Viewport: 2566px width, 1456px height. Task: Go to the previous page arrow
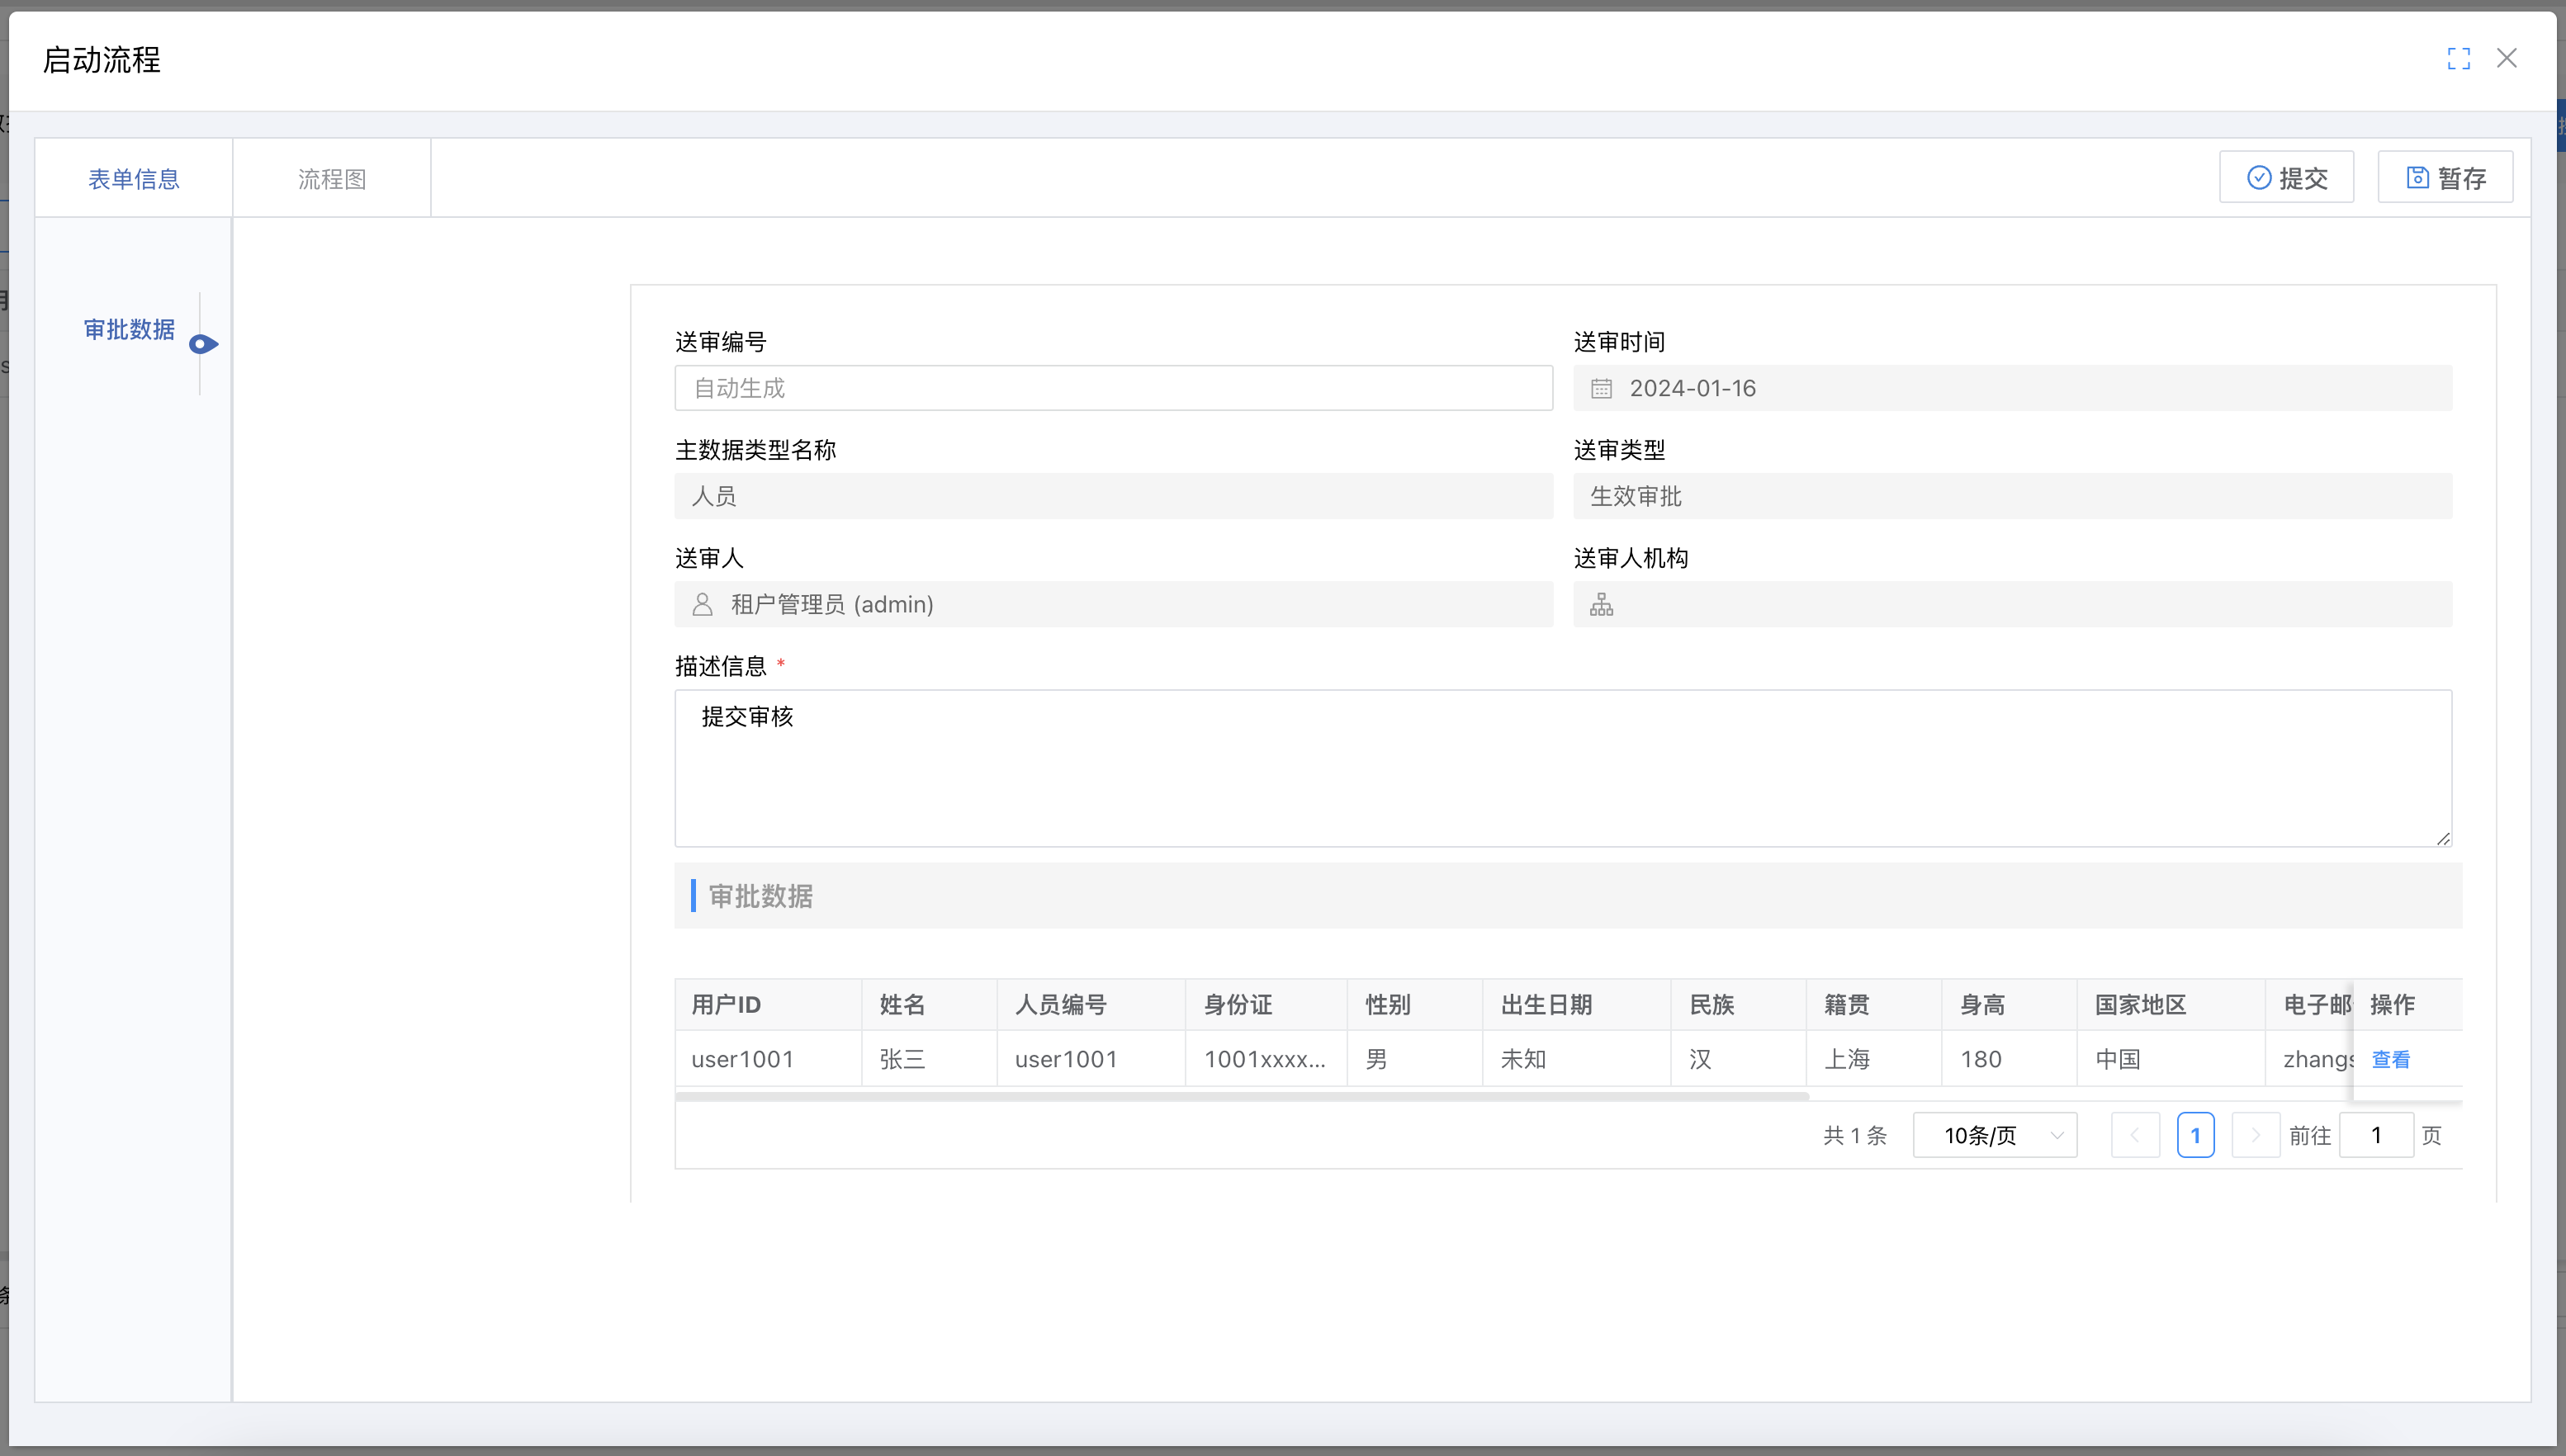point(2135,1135)
